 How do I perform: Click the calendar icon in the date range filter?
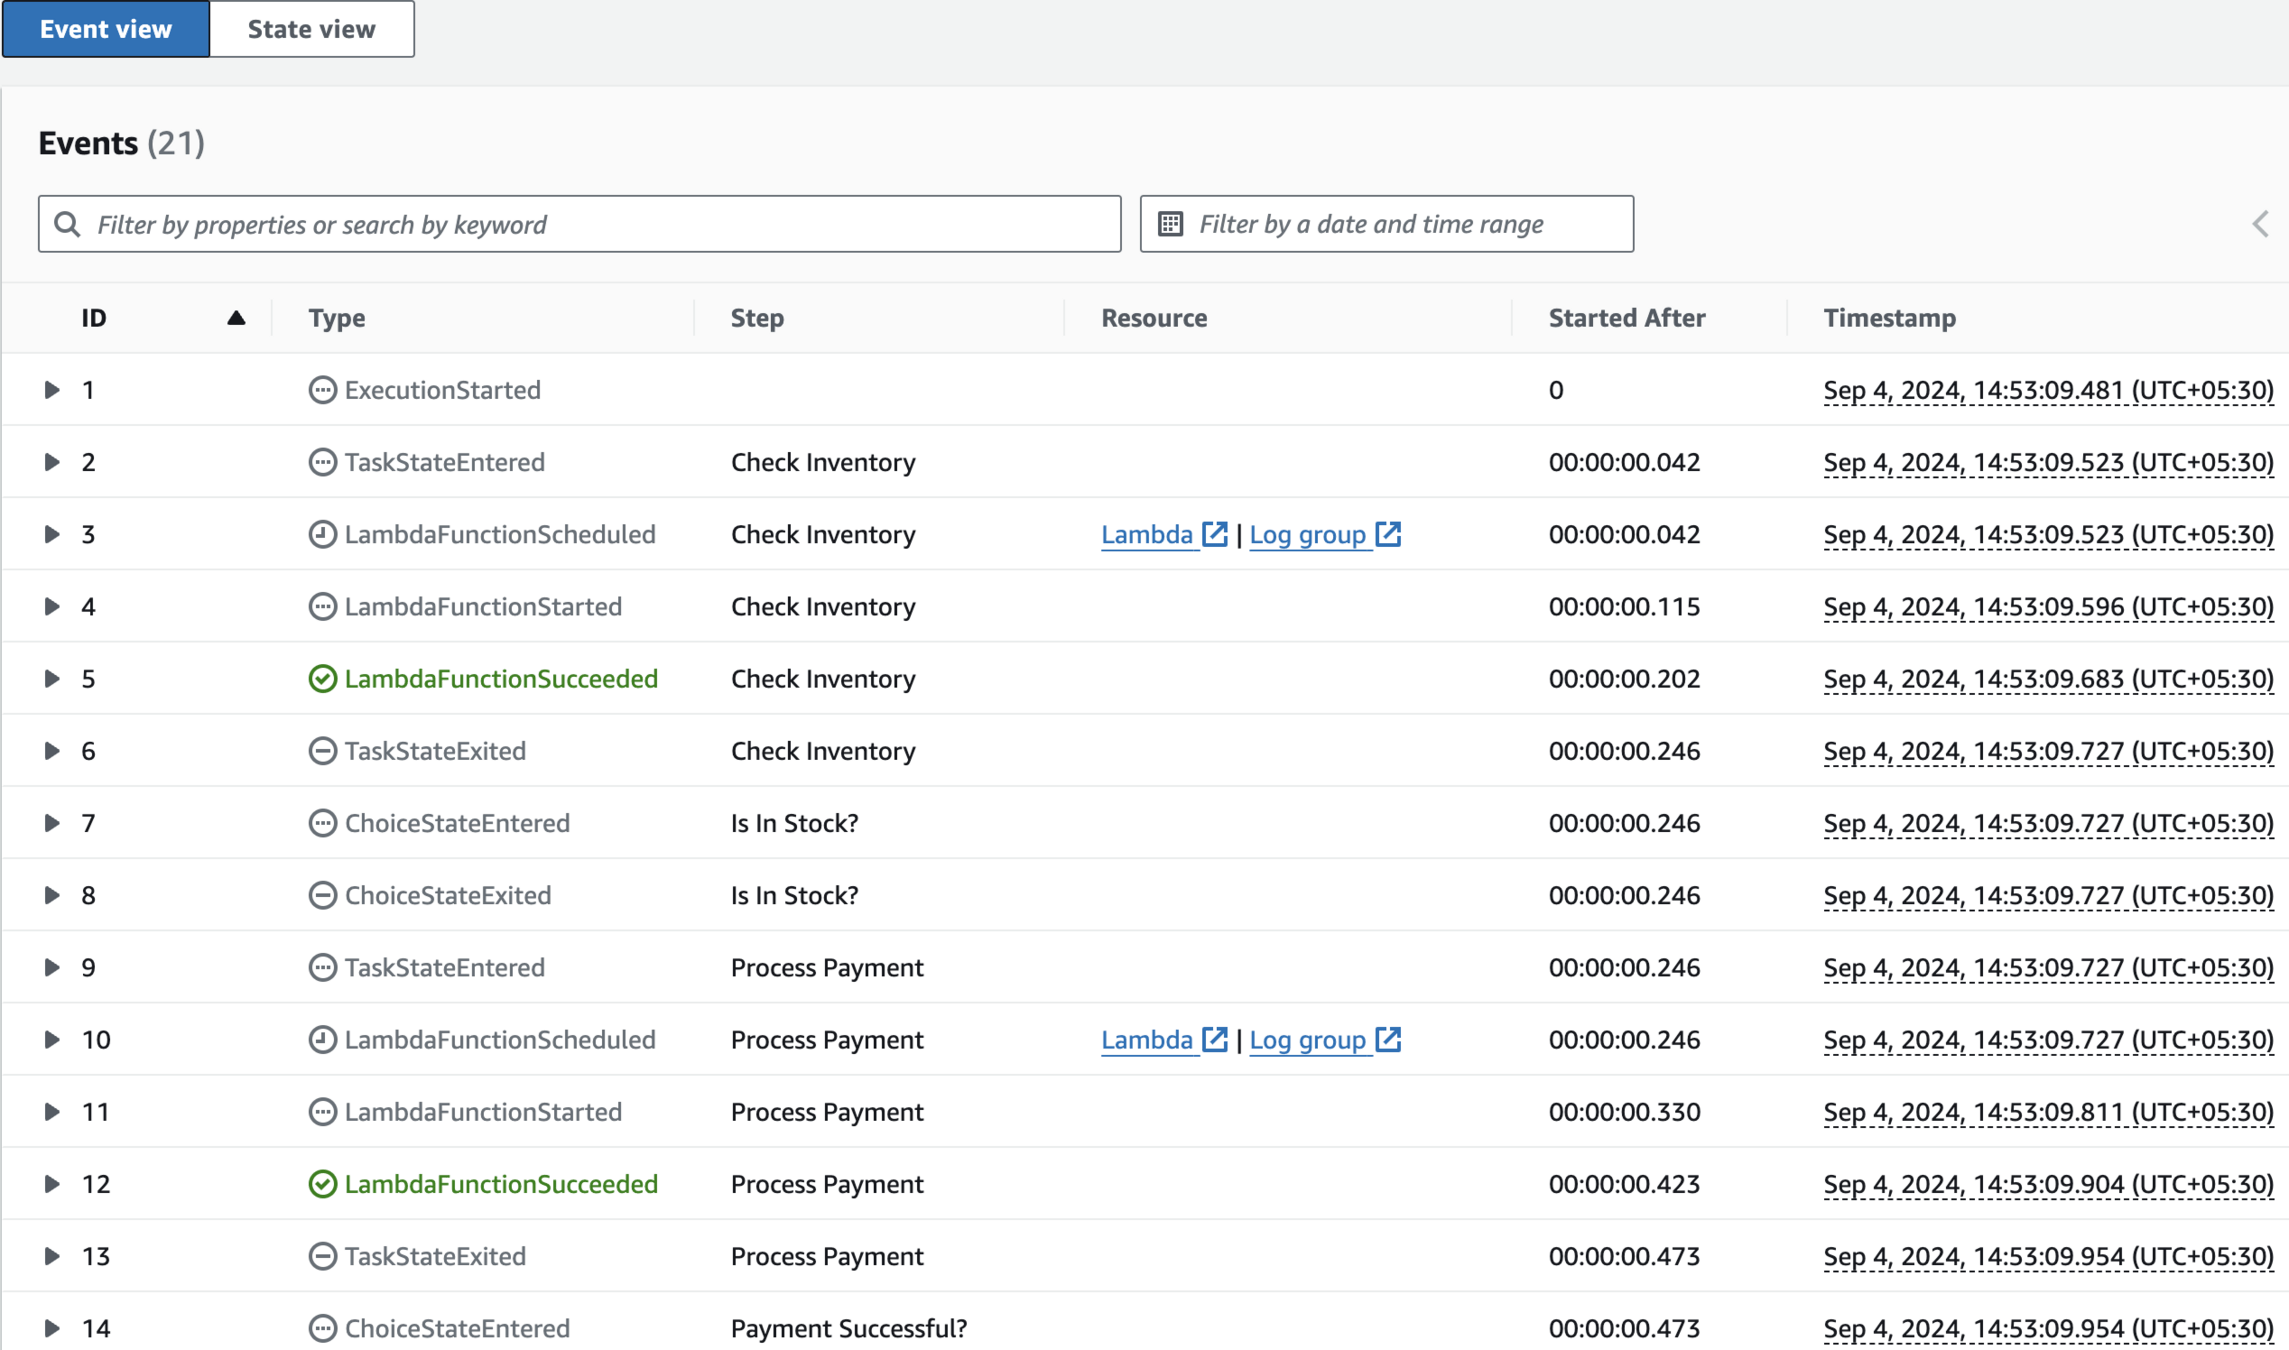[1171, 224]
